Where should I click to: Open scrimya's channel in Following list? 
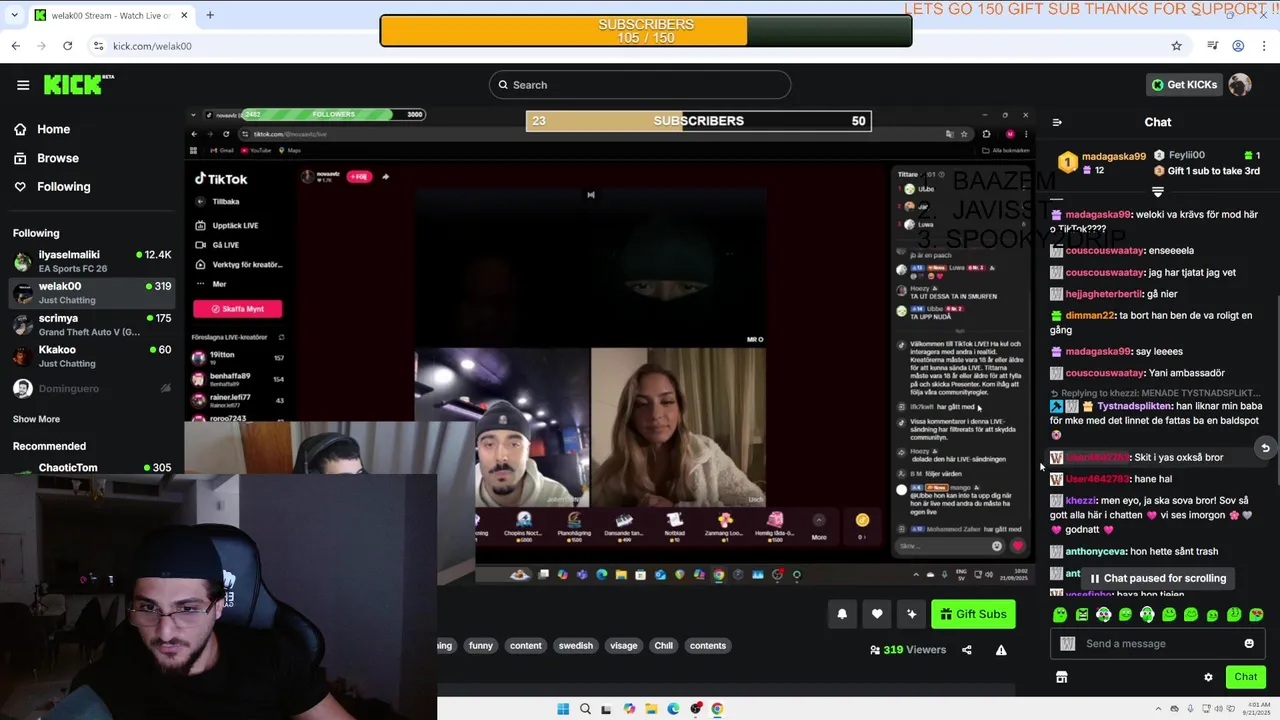(x=92, y=324)
